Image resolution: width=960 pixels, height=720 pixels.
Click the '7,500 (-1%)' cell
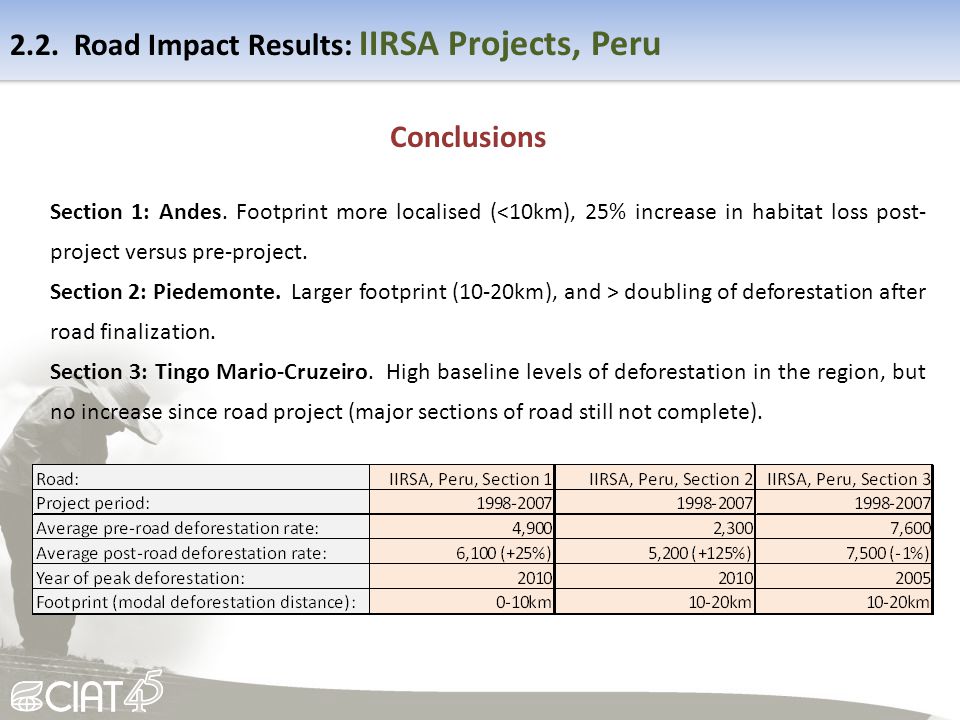(x=844, y=552)
